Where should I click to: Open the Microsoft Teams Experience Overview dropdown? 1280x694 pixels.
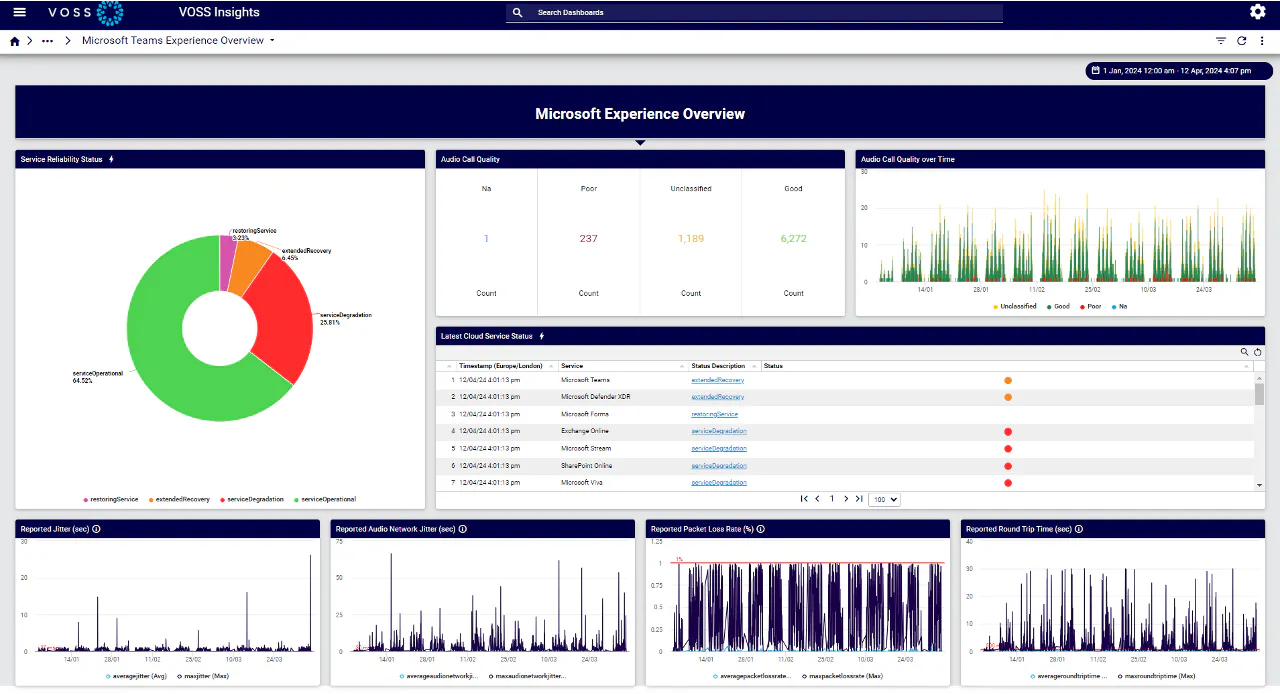[x=272, y=41]
